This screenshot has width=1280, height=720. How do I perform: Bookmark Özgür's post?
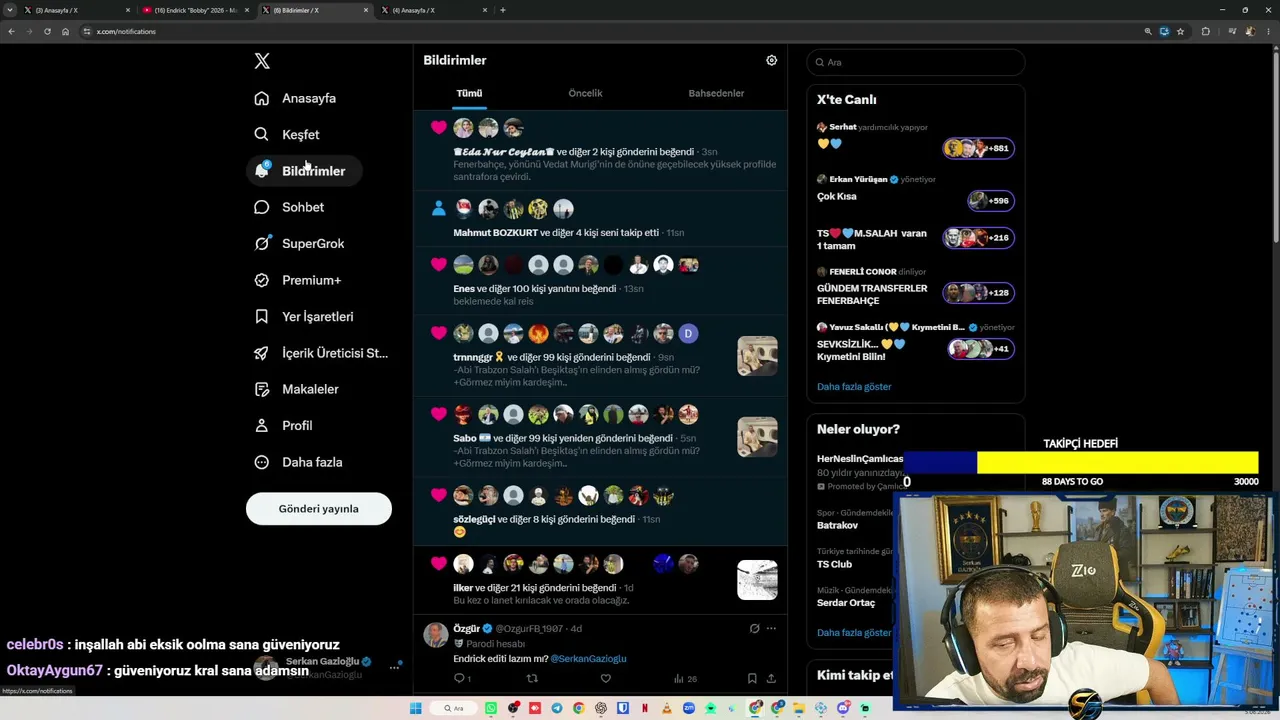pyautogui.click(x=752, y=678)
